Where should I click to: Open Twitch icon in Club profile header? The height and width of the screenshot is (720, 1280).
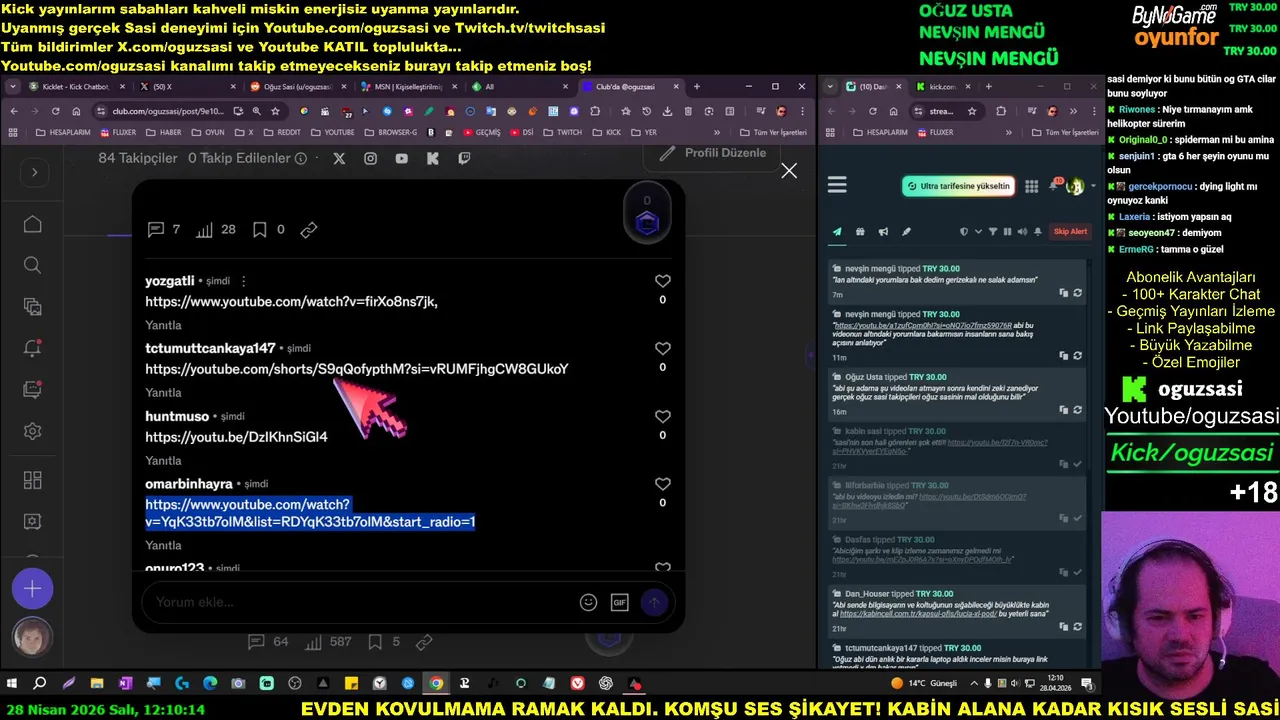tap(464, 158)
